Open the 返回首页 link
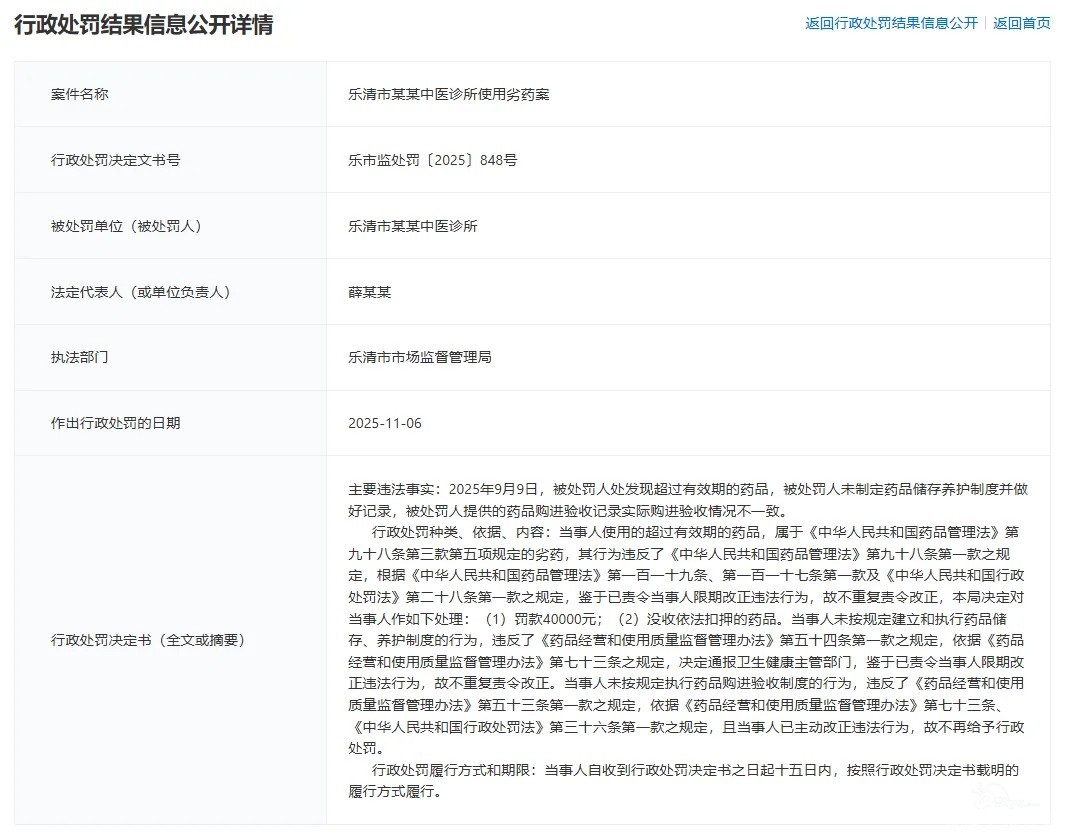The image size is (1065, 835). pos(1021,23)
